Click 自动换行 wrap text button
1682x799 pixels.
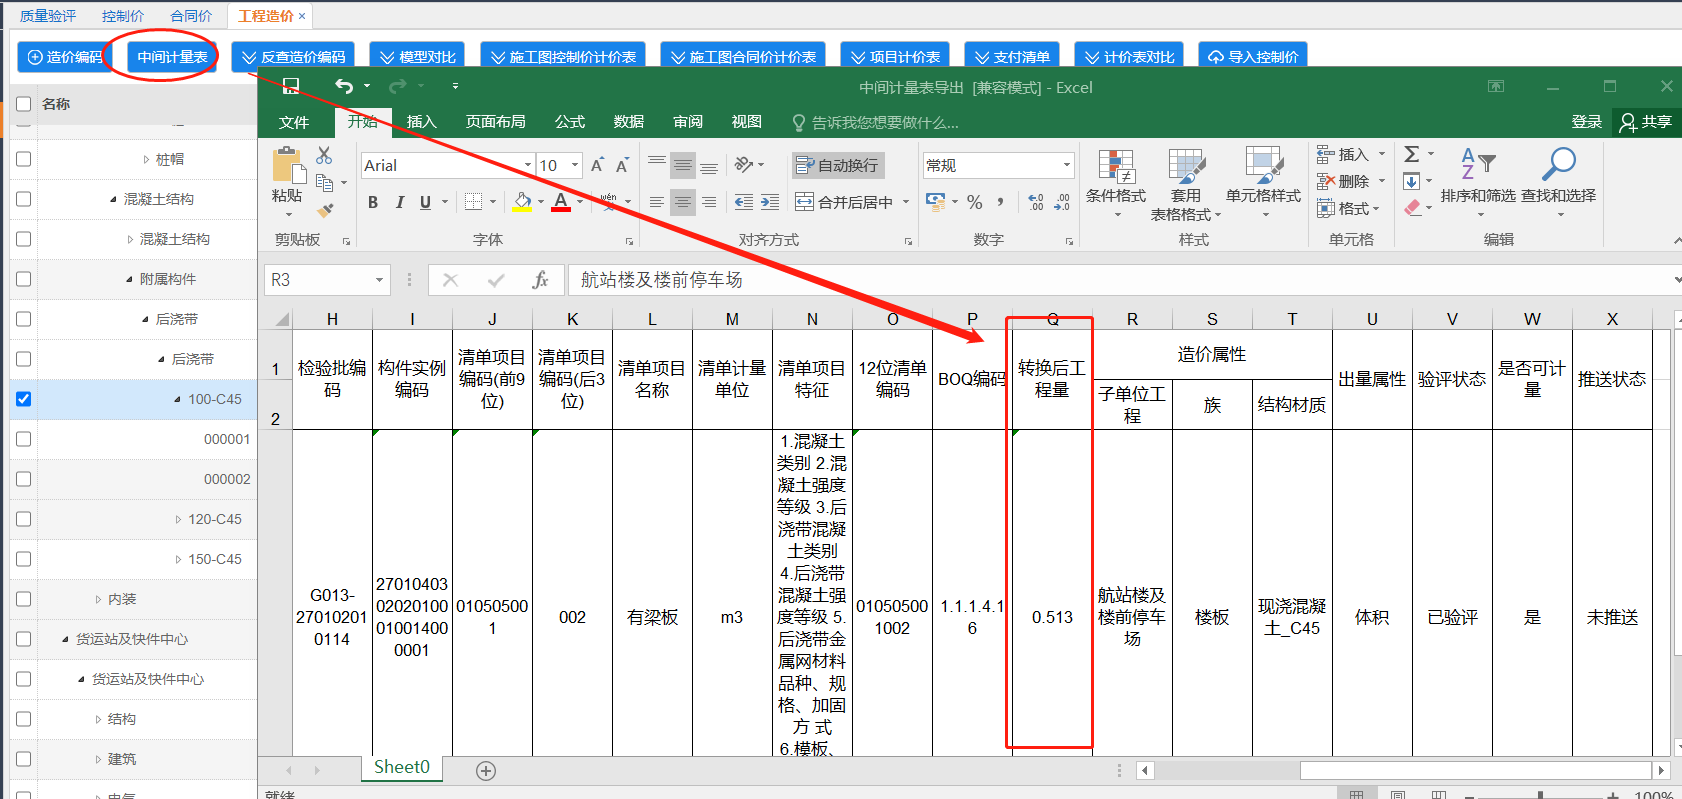click(x=837, y=165)
